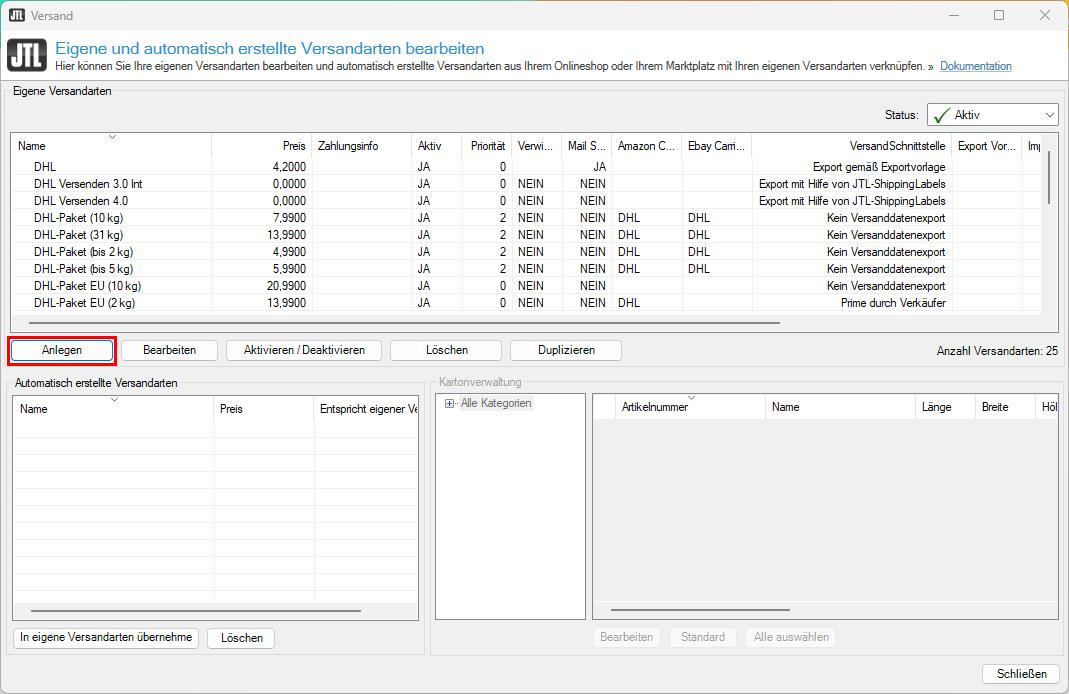Select the DHL Versenden 4.0 row

(526, 201)
